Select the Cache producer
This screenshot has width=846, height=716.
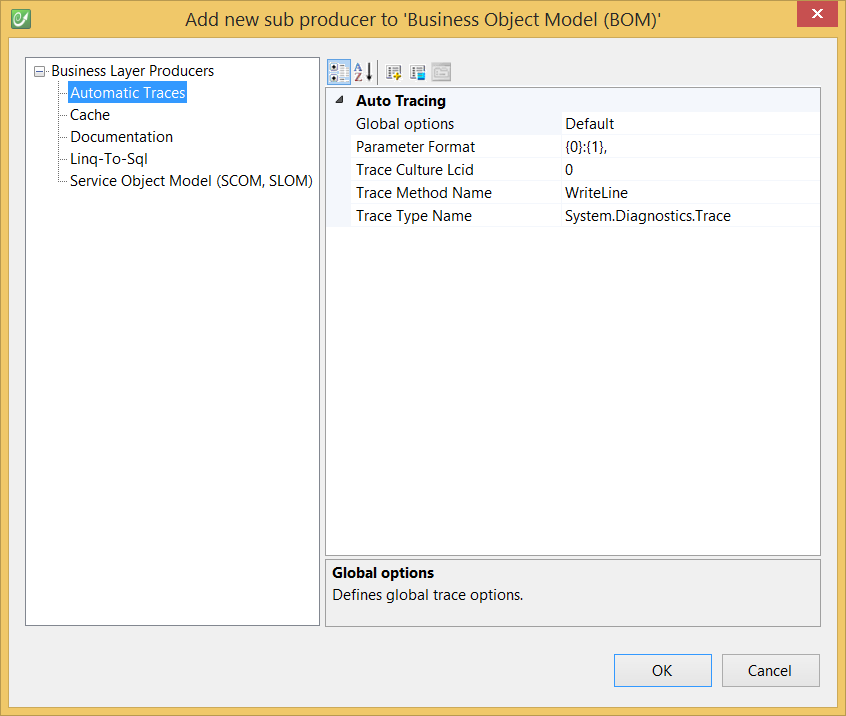(x=90, y=115)
